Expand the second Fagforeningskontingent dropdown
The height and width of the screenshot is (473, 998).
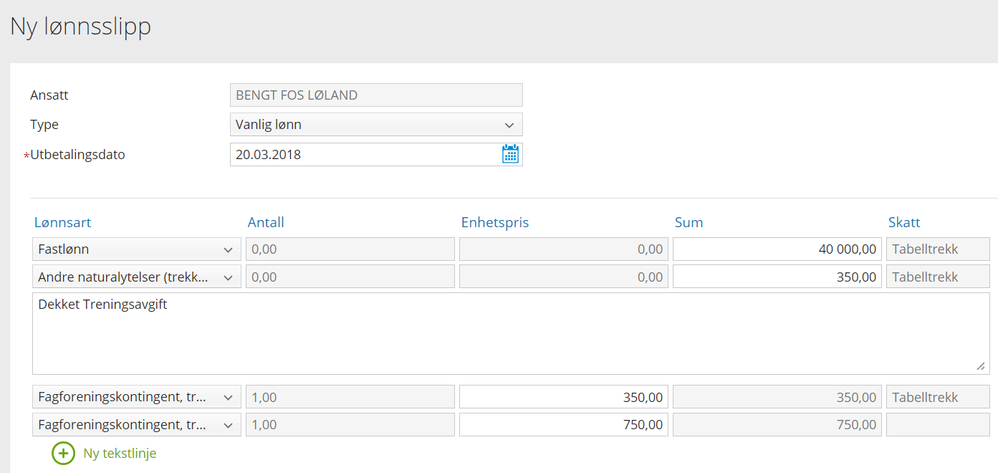point(137,425)
